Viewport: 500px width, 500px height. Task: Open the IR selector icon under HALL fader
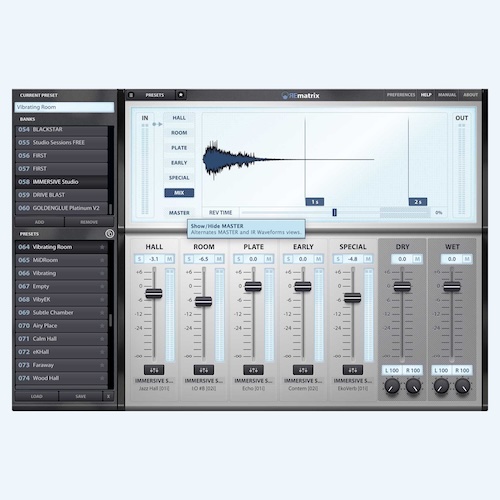tap(154, 370)
